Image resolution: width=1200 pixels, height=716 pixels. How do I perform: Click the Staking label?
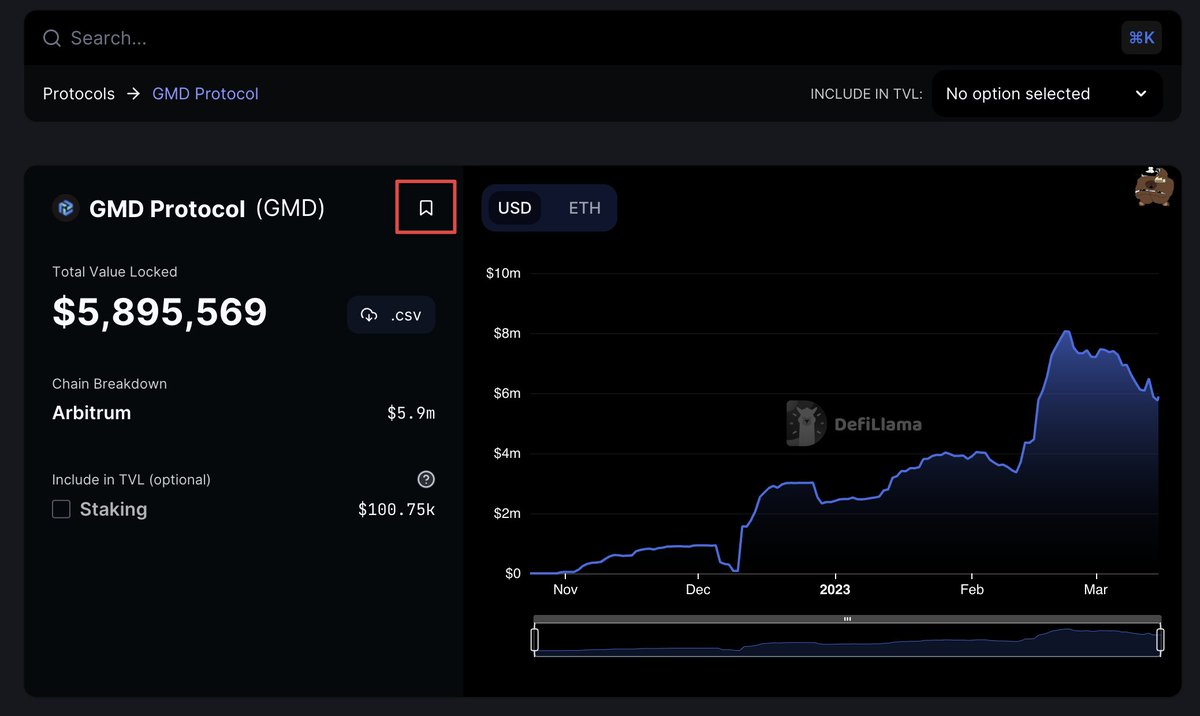pyautogui.click(x=113, y=509)
